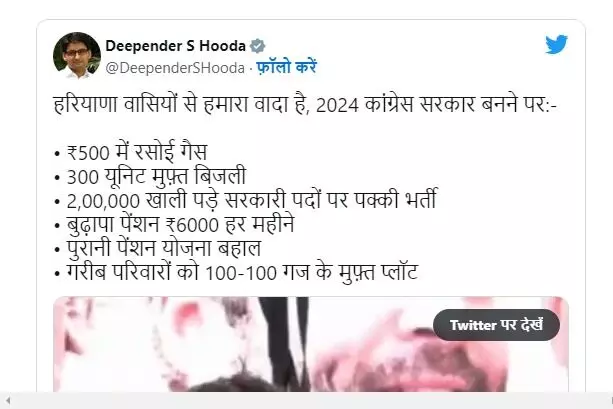Click the 2024 year in the headline
This screenshot has width=613, height=409.
[x=337, y=106]
